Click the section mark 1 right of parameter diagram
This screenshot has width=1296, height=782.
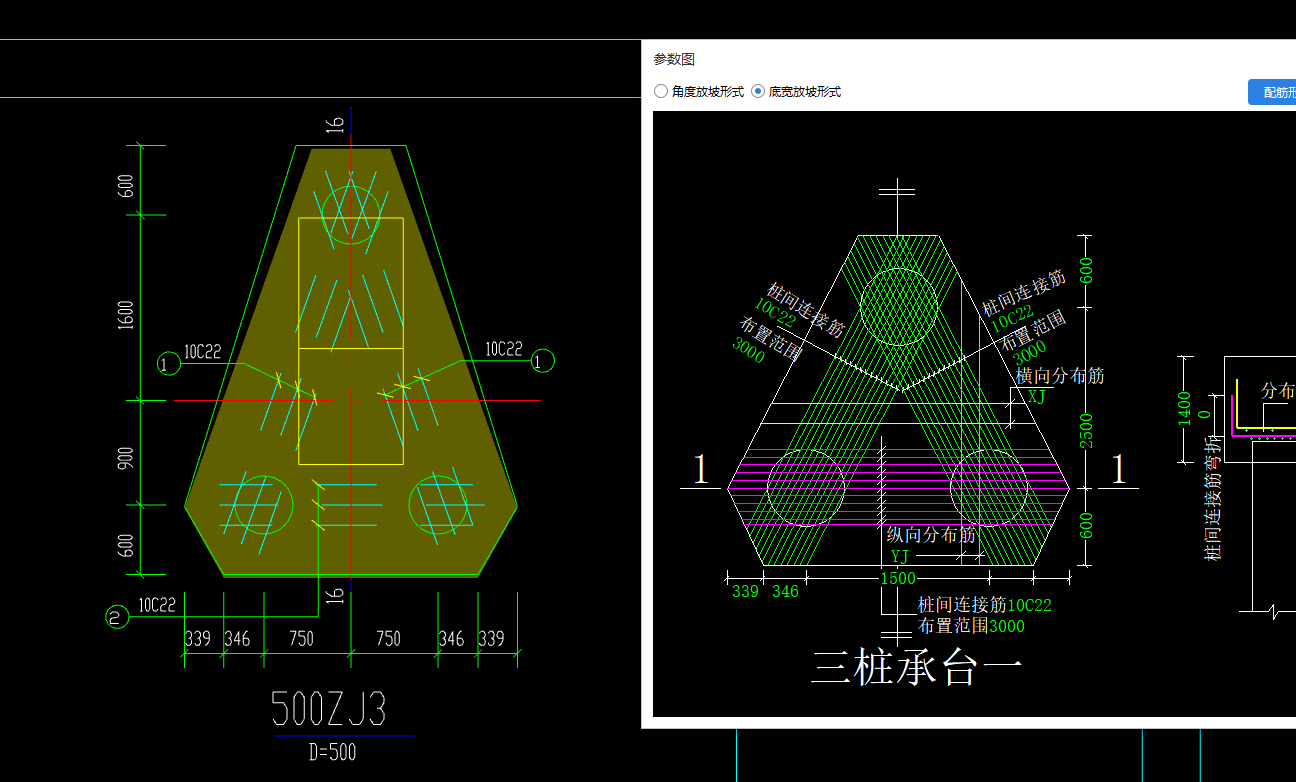(1118, 469)
